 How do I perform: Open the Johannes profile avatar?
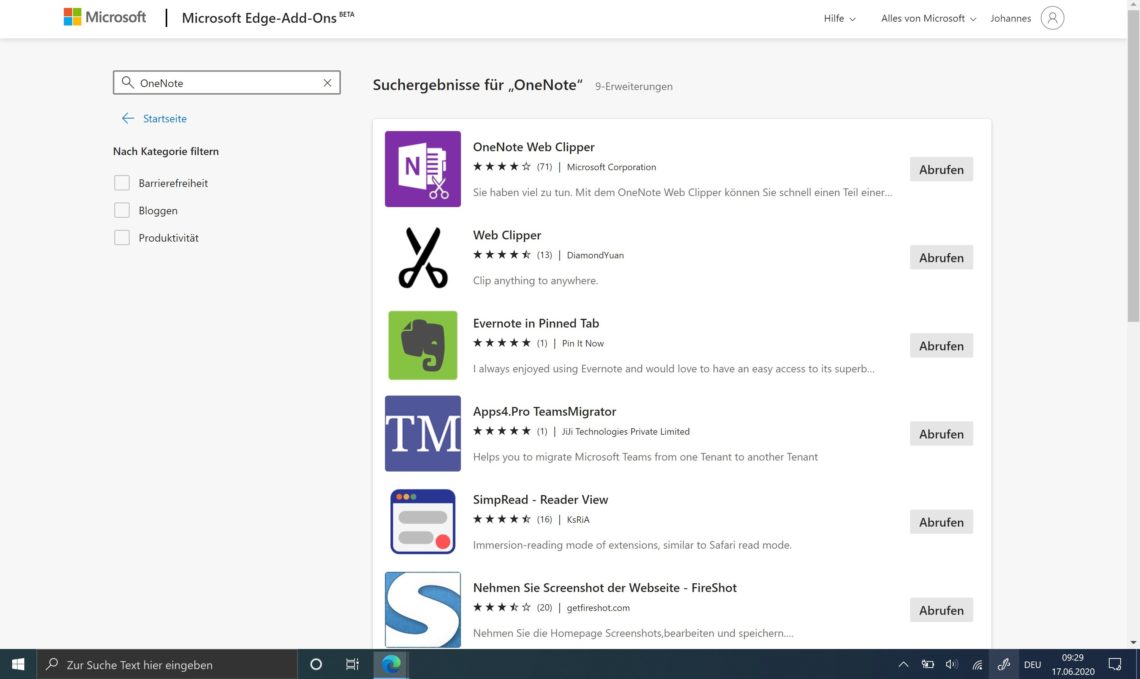point(1052,17)
